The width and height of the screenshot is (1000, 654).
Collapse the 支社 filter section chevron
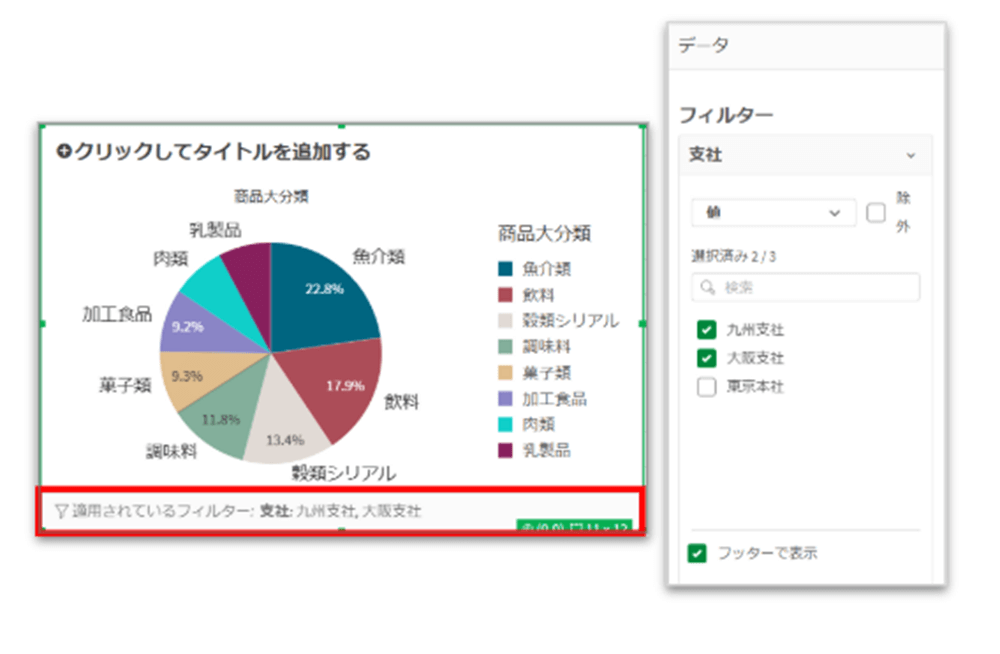coord(910,156)
